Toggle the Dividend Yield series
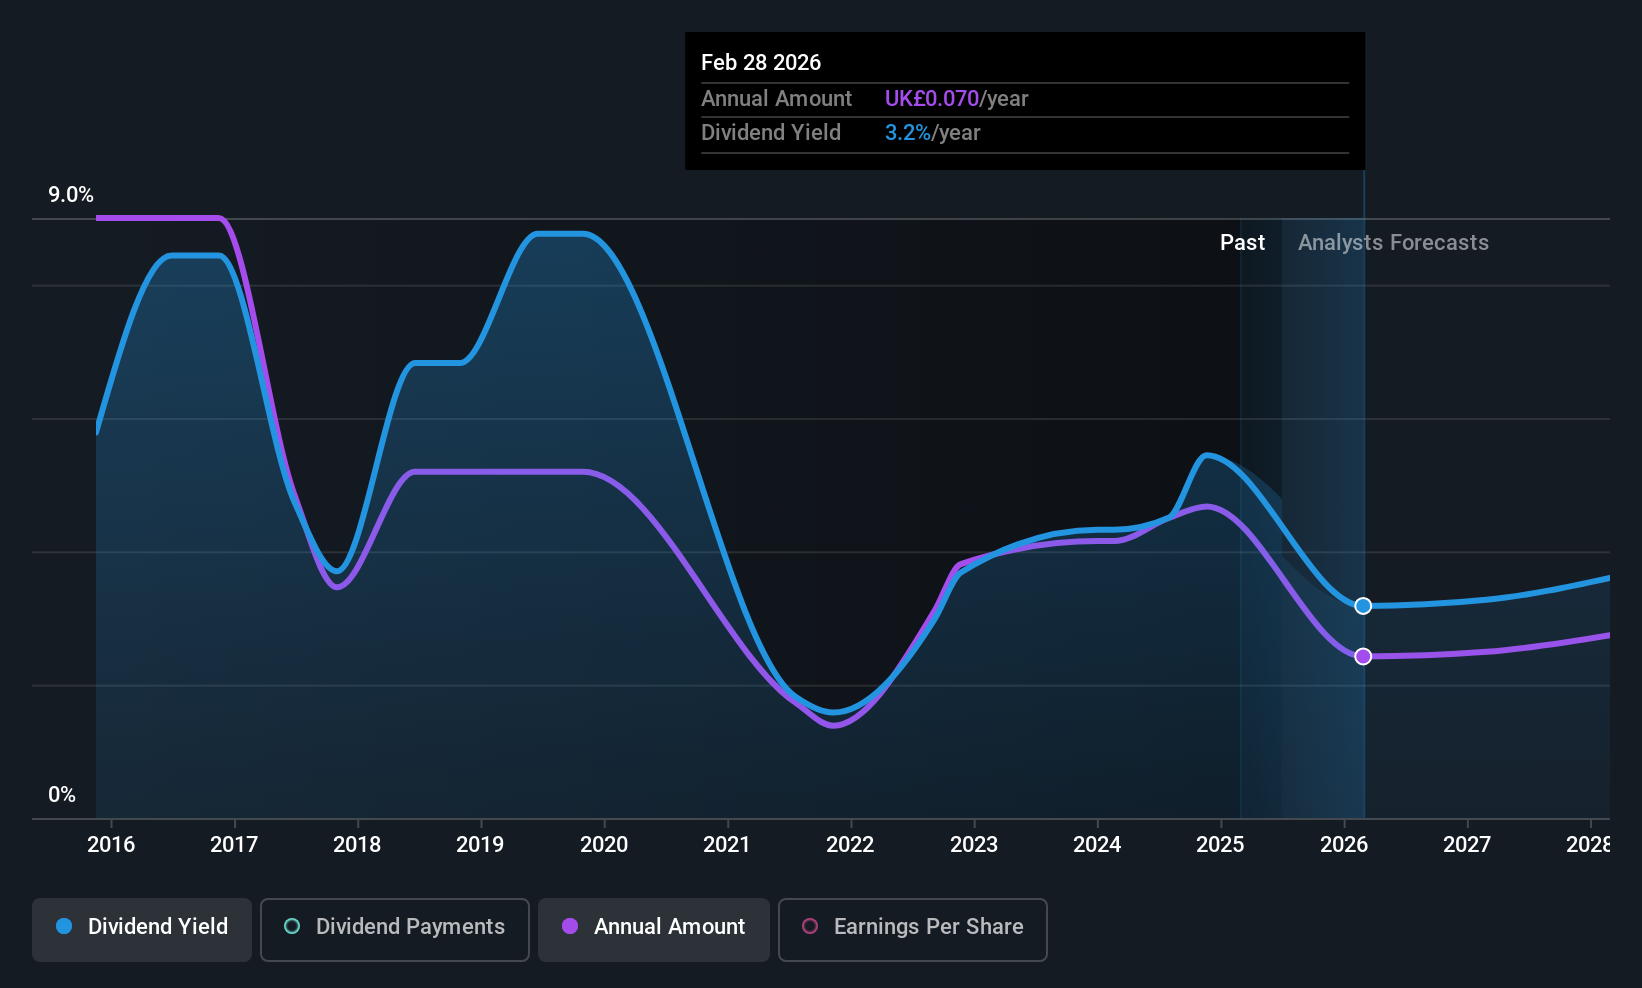This screenshot has height=988, width=1642. click(142, 930)
